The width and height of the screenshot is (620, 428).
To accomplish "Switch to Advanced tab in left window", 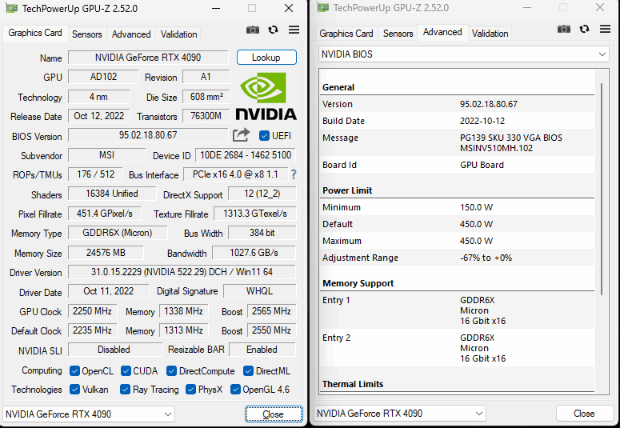I will point(131,34).
